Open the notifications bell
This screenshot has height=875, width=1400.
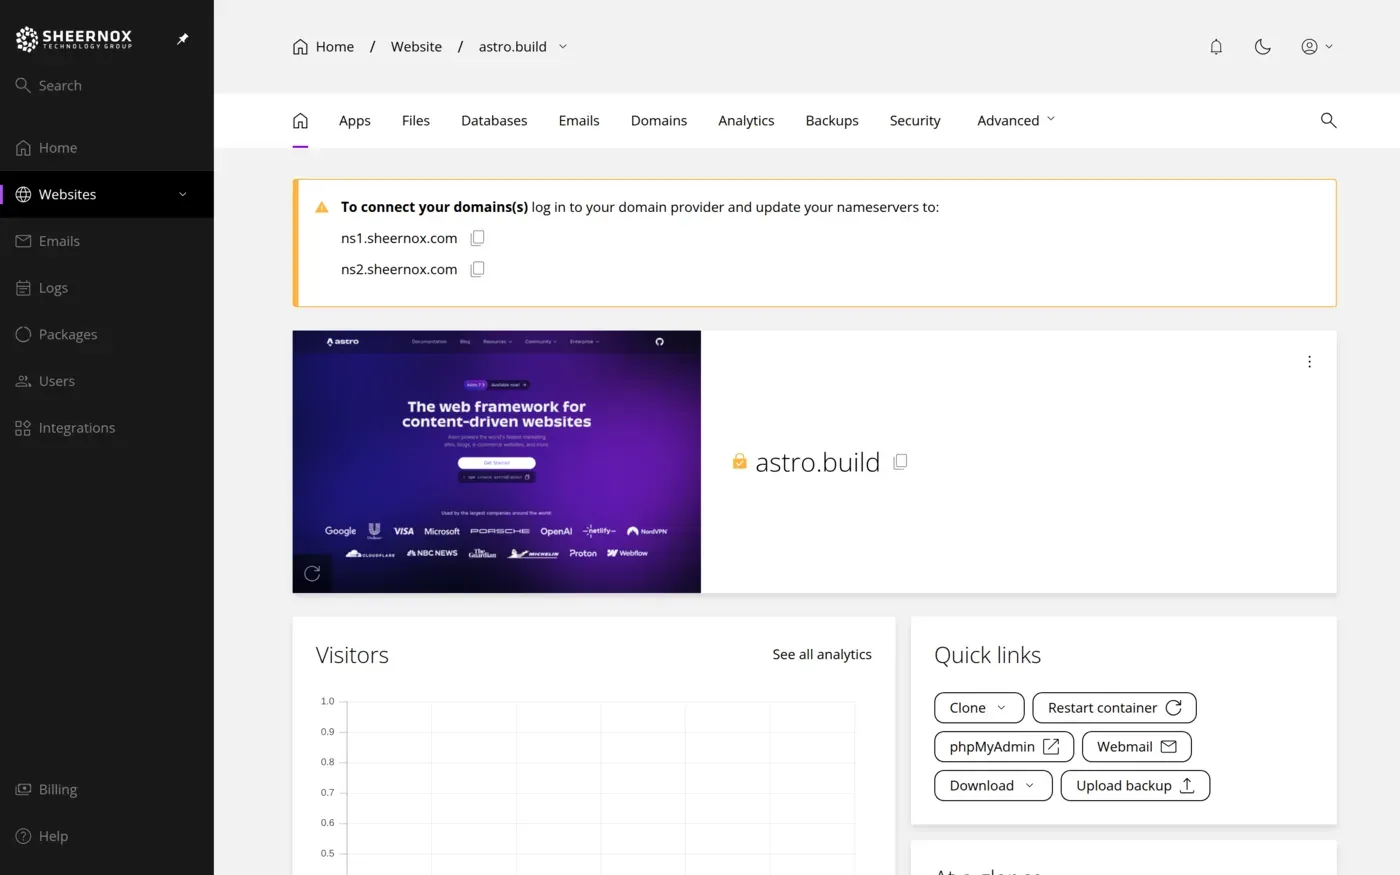pyautogui.click(x=1216, y=47)
